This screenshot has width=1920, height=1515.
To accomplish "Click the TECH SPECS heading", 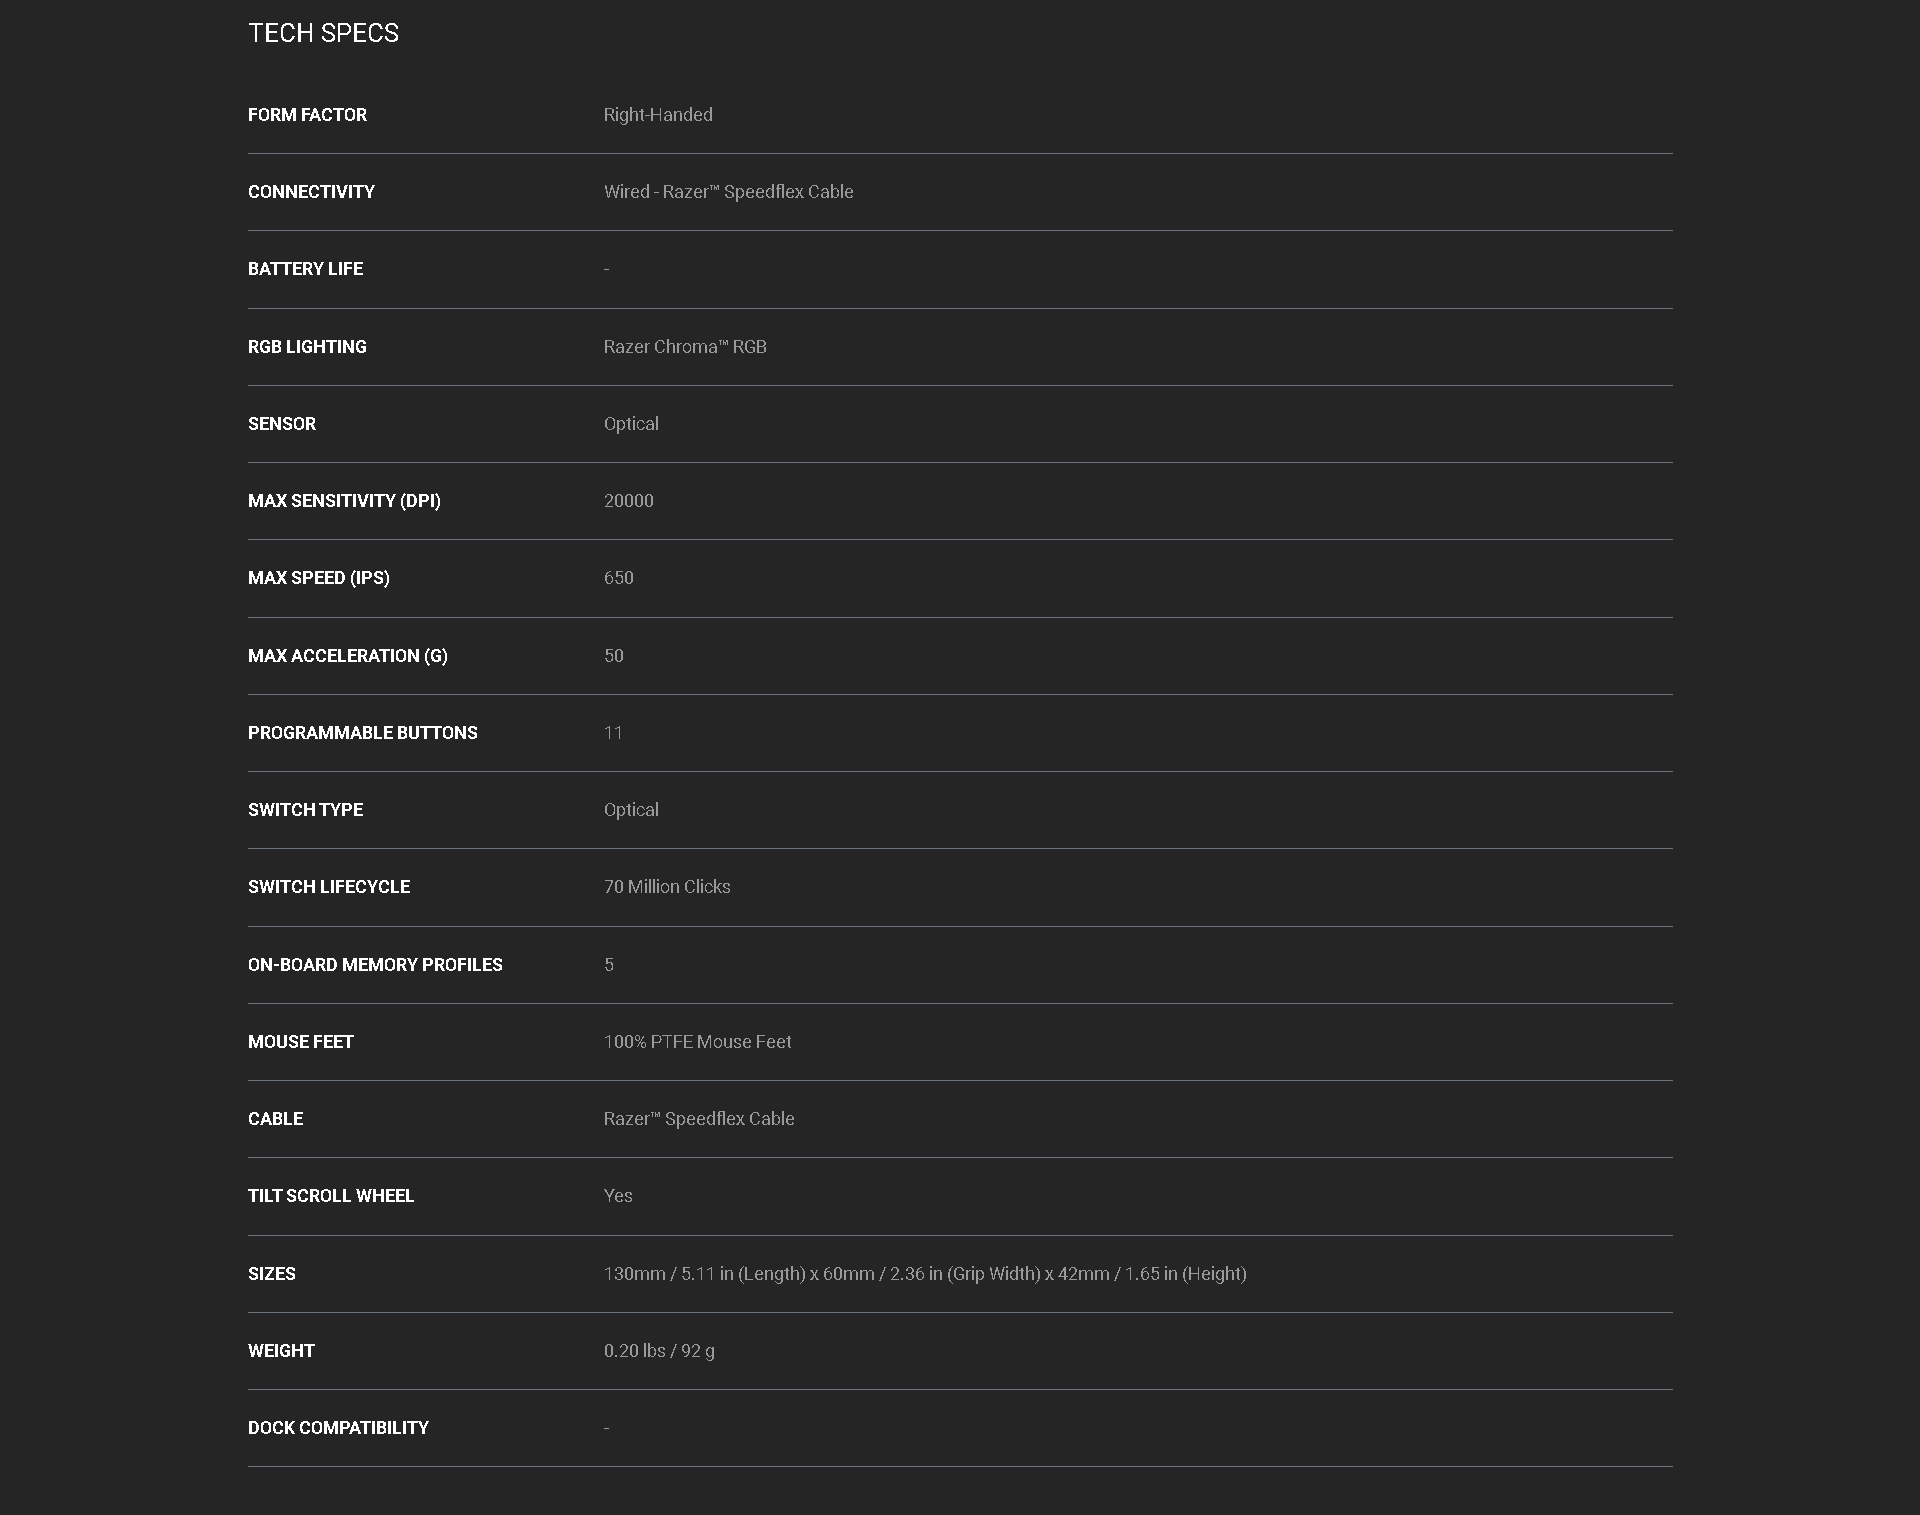I will pyautogui.click(x=323, y=33).
